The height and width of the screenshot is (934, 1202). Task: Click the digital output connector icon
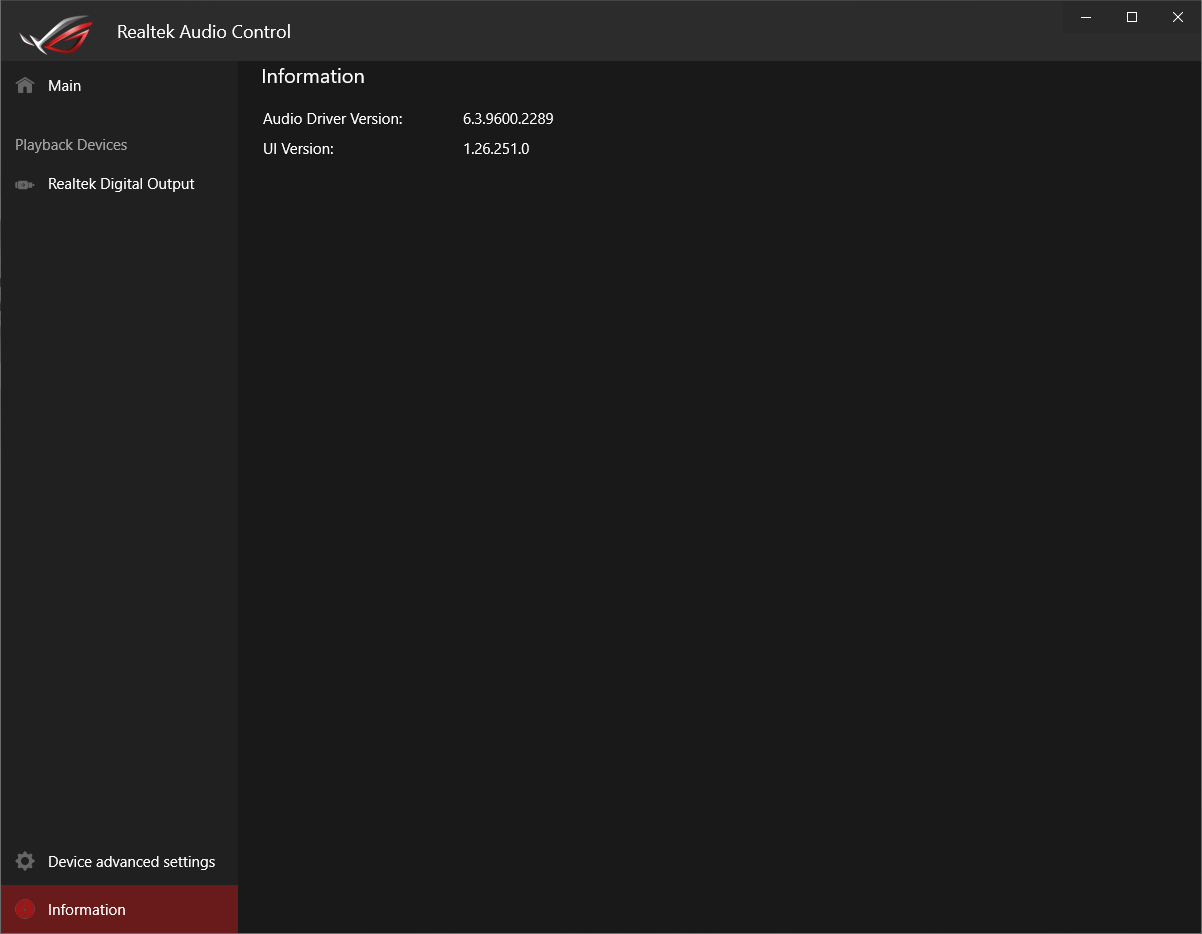tap(25, 185)
